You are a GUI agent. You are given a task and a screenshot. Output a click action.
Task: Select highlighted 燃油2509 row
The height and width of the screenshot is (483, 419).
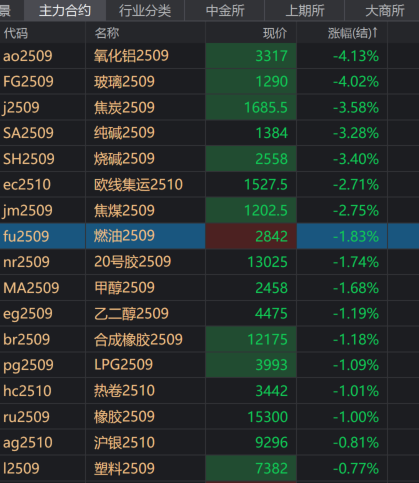209,236
